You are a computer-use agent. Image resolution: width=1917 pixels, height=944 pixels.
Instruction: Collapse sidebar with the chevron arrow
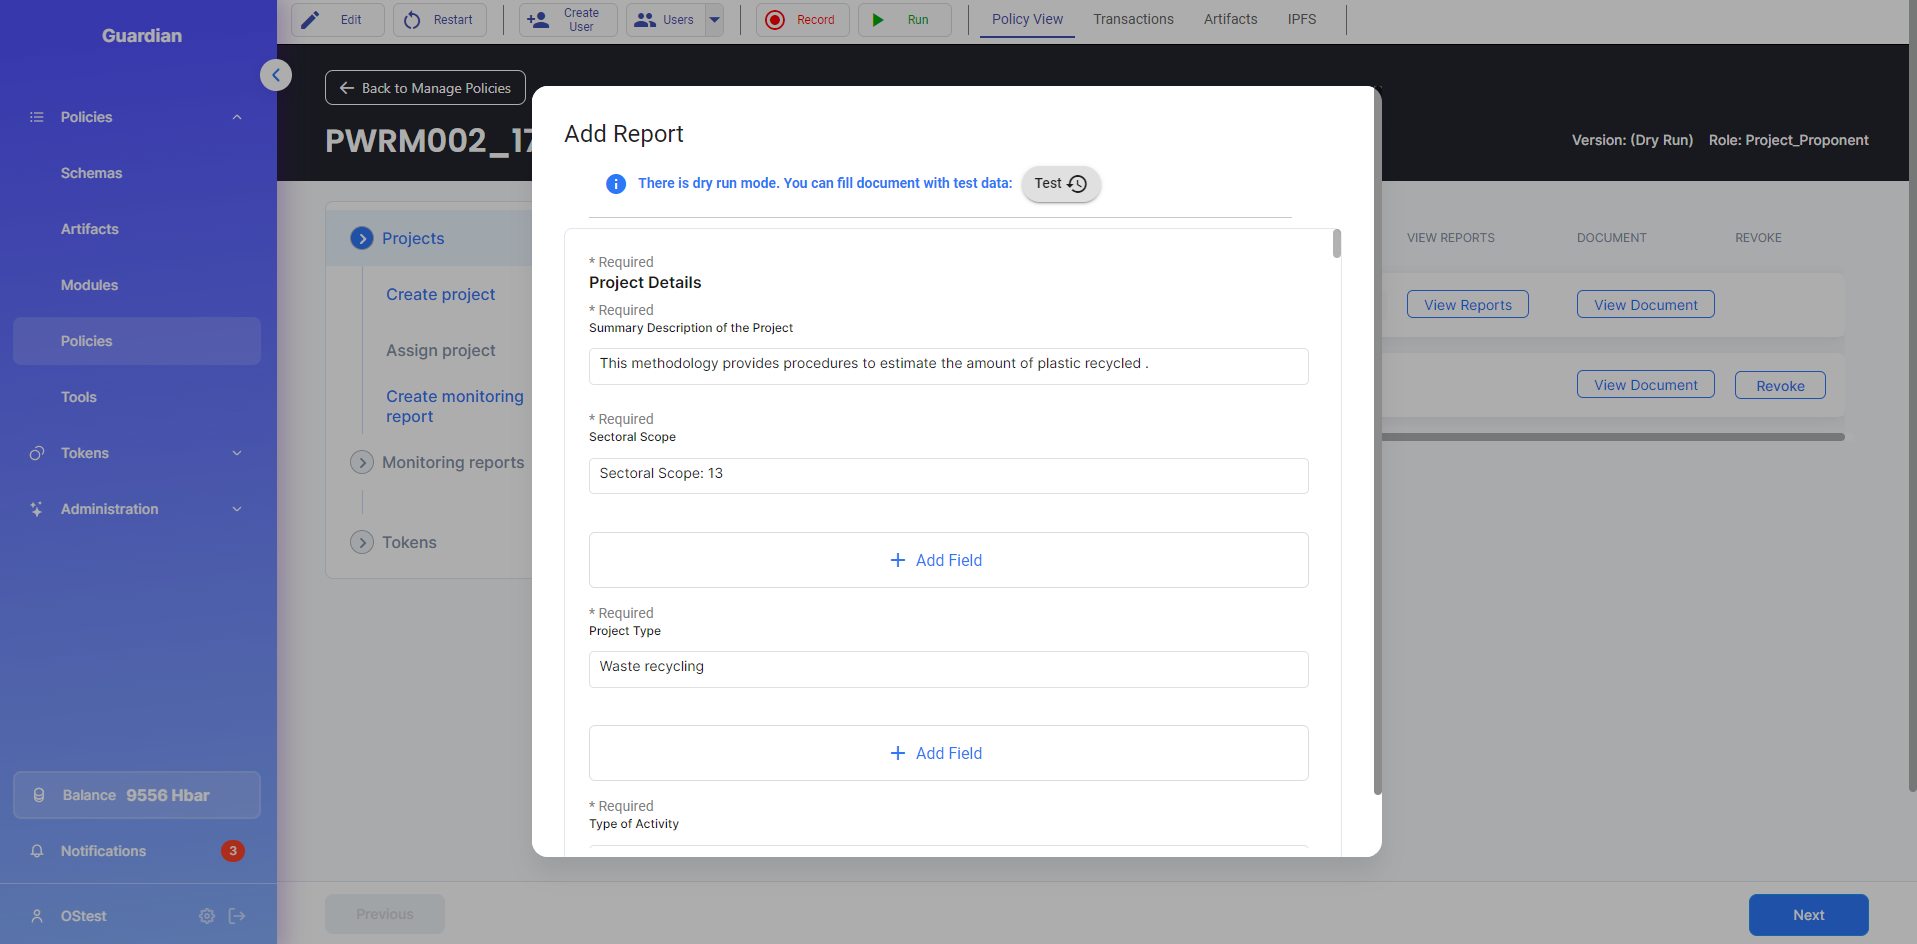coord(276,75)
